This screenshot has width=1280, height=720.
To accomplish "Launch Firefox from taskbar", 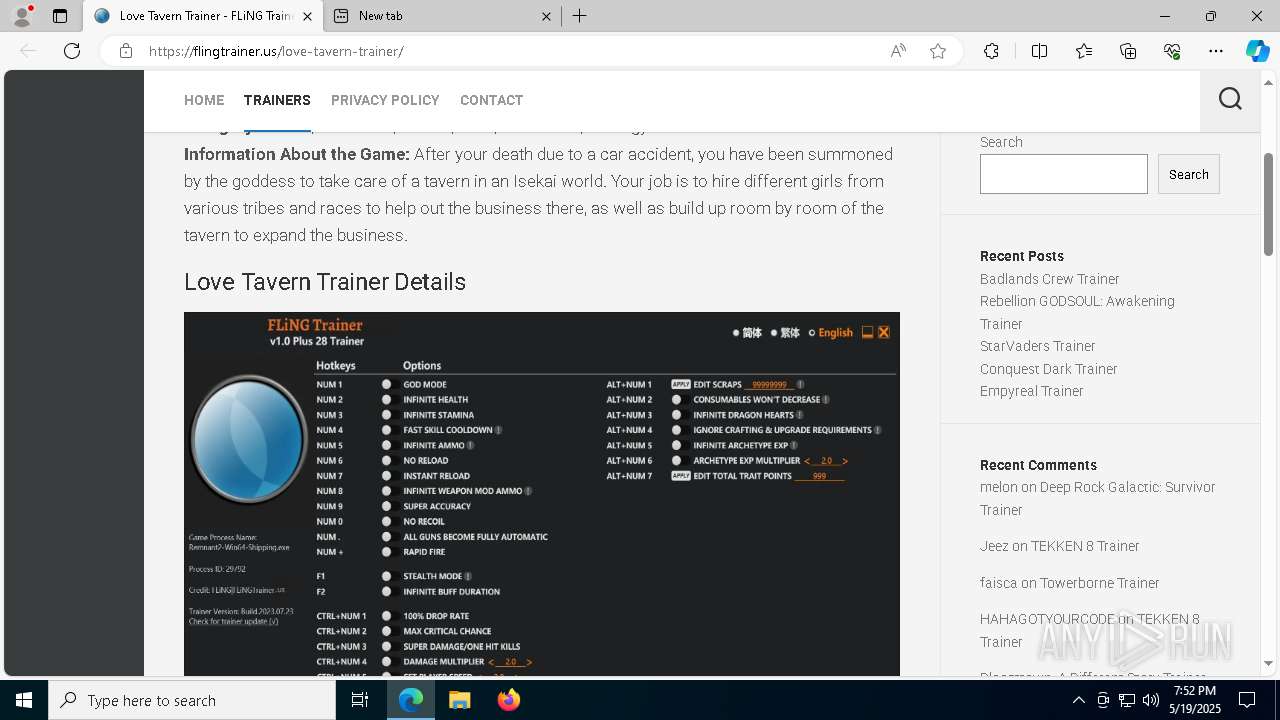I will click(508, 700).
